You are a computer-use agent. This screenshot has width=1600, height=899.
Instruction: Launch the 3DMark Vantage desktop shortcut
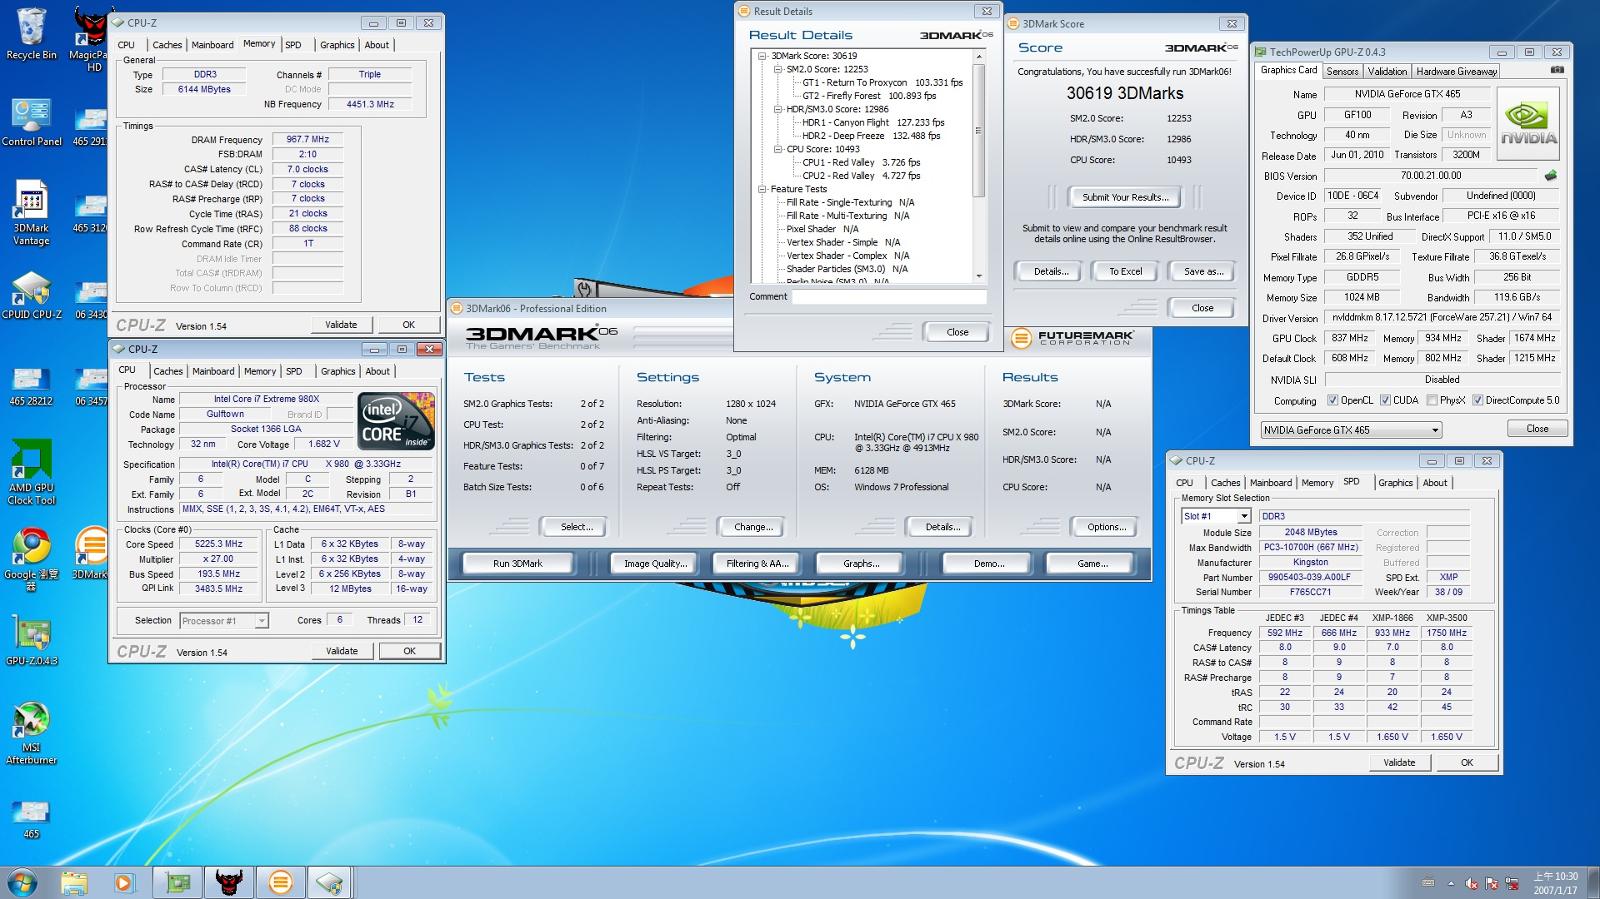[x=31, y=212]
